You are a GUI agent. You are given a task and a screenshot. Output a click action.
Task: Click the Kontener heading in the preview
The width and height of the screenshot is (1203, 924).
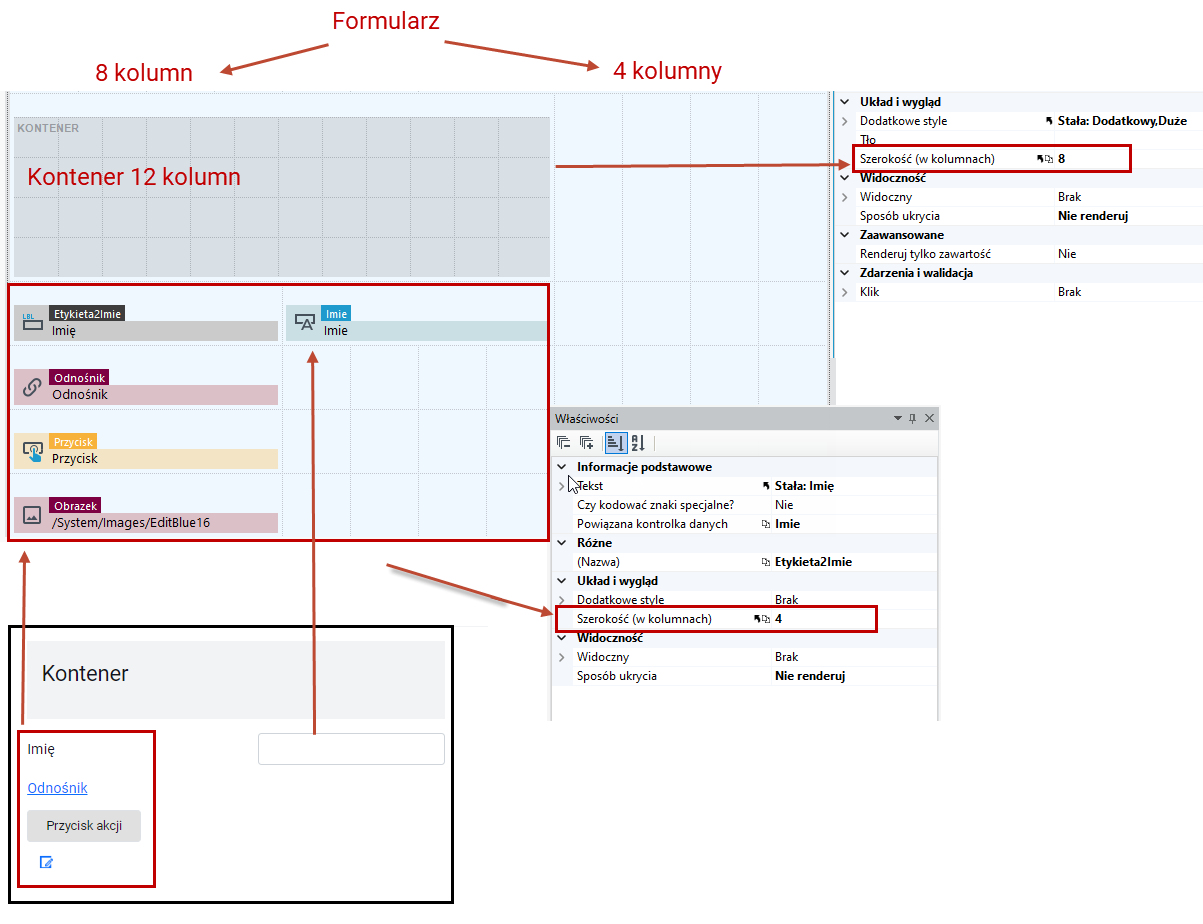[85, 674]
